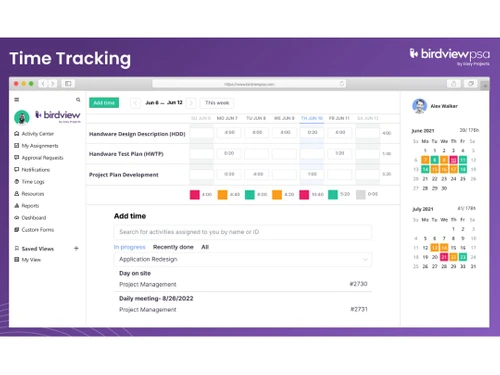
Task: Click the Hardware Design Description (HDD) label
Action: 137,134
